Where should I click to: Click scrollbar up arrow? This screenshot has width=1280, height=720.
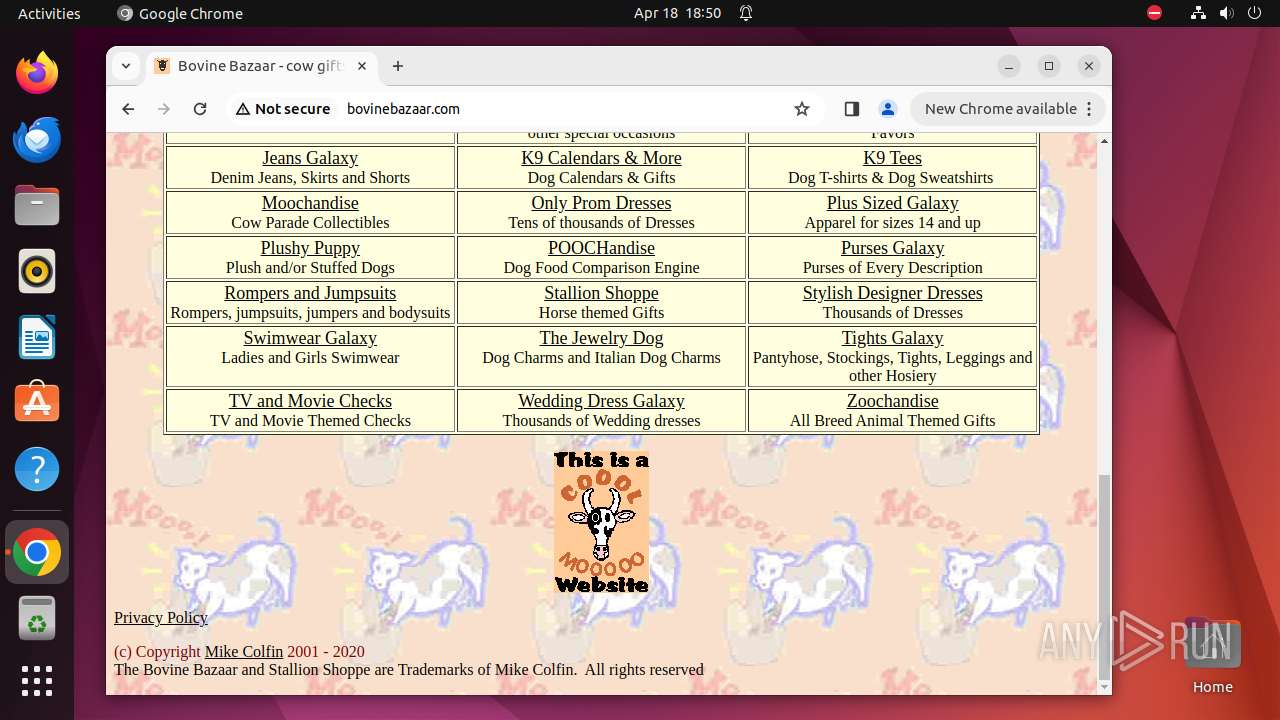[1104, 141]
